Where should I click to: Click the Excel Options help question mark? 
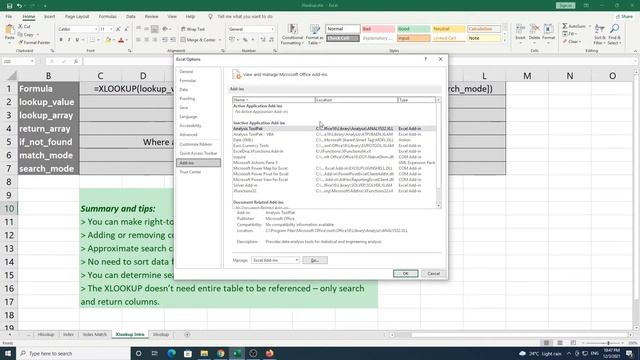click(426, 59)
